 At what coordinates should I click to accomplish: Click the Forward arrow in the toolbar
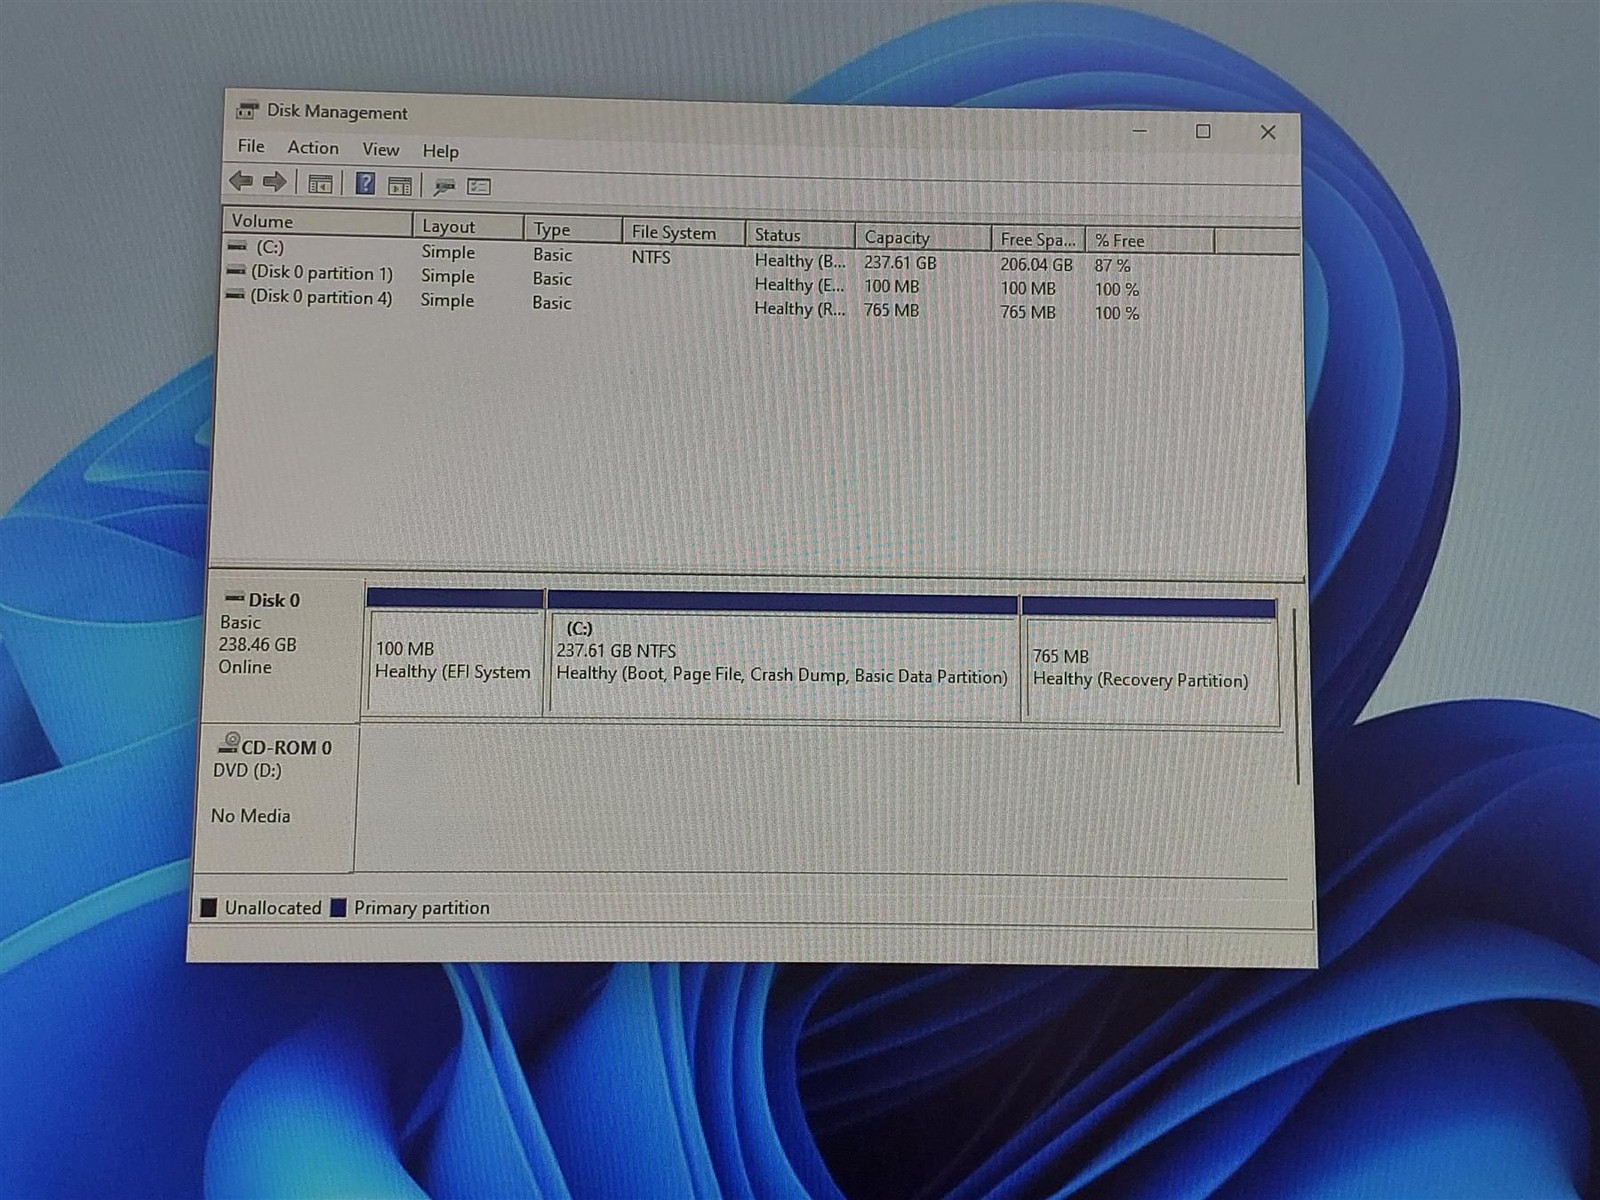(274, 182)
